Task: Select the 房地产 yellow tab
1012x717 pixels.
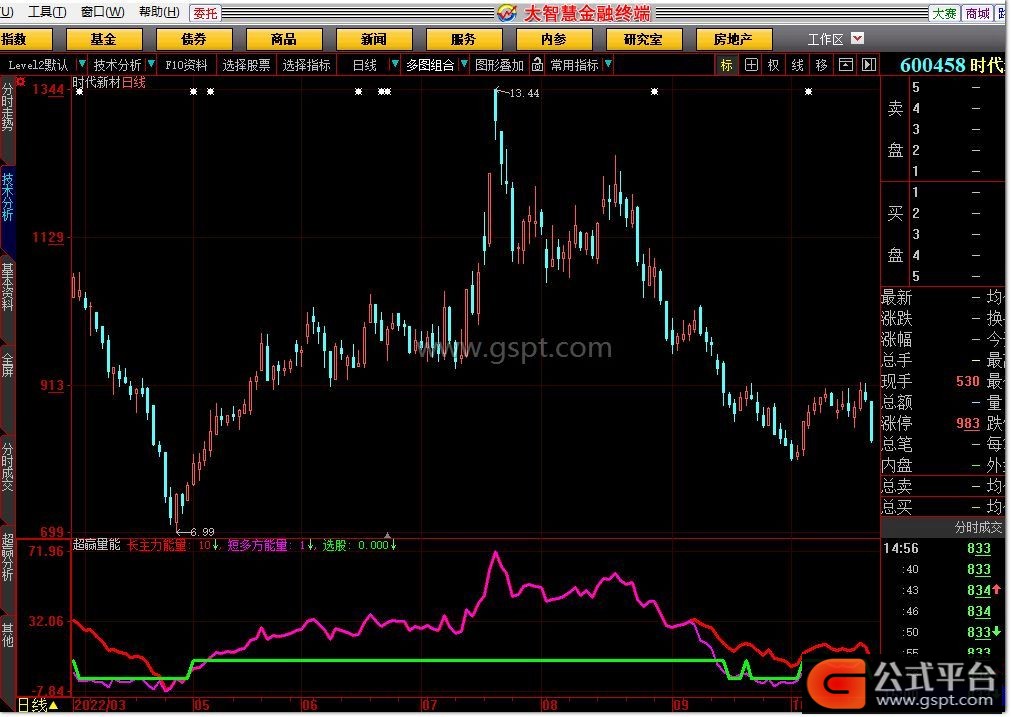Action: (x=734, y=39)
